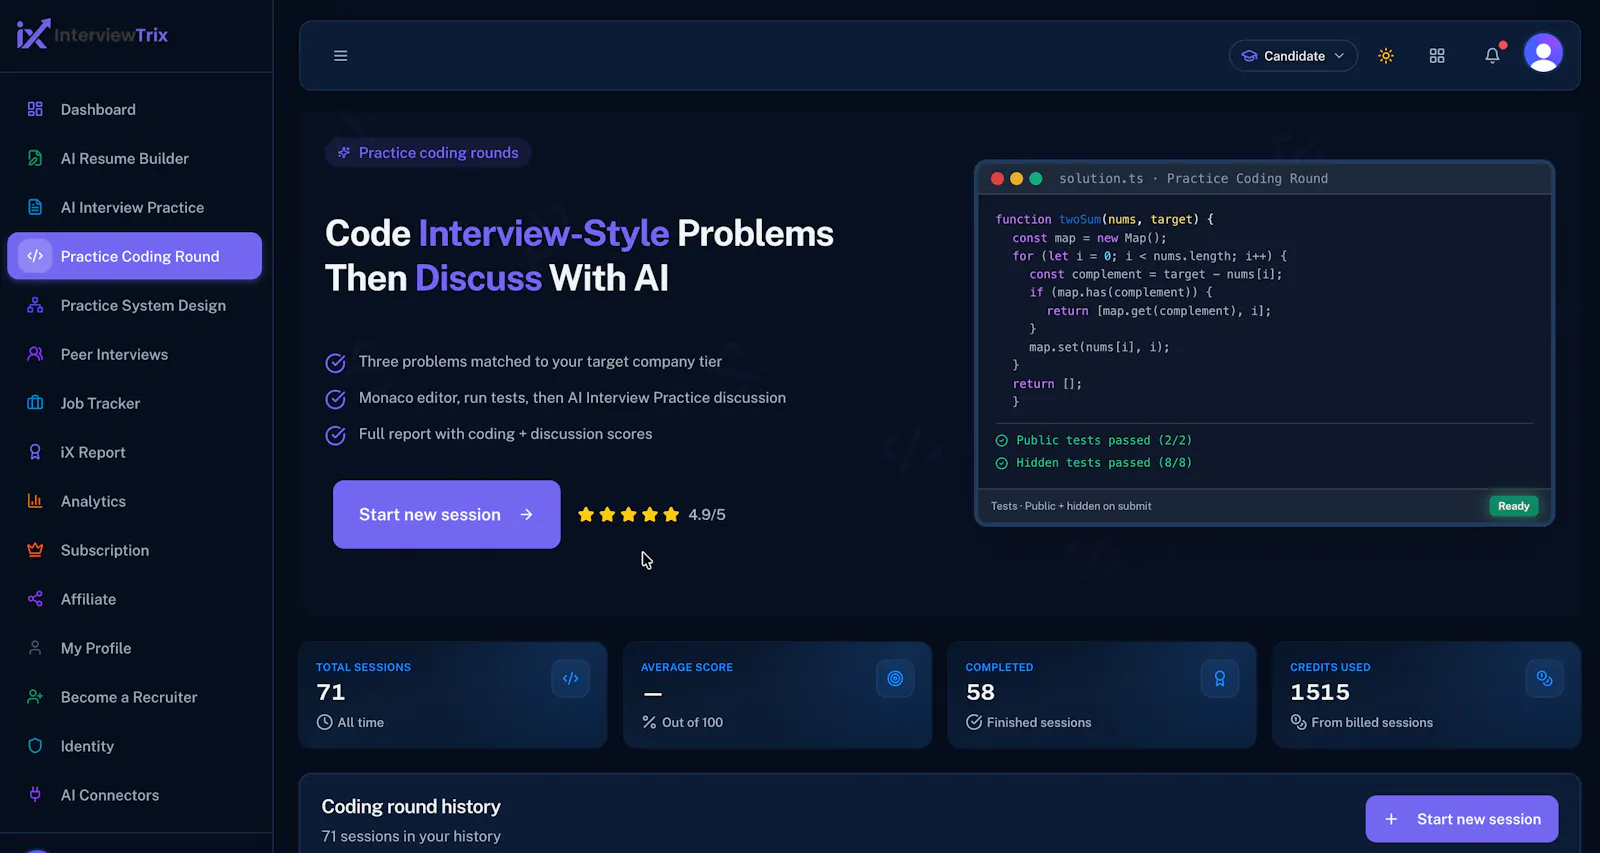Open iX Report page
This screenshot has width=1600, height=853.
pyautogui.click(x=134, y=452)
